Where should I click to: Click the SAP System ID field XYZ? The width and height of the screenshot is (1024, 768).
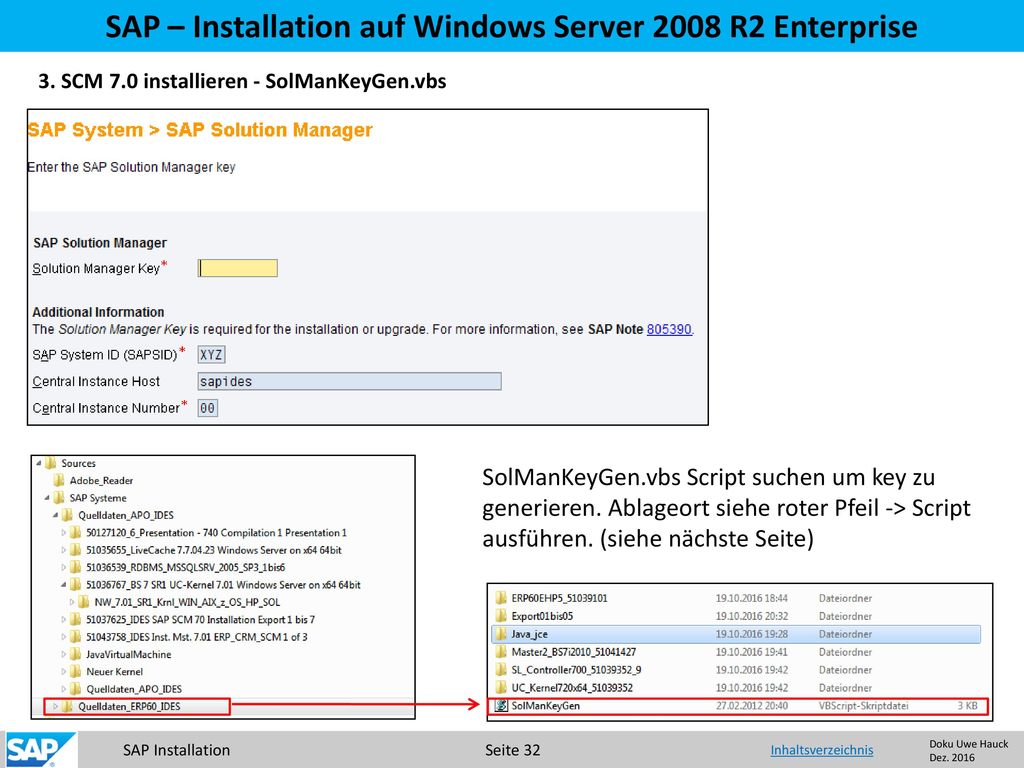click(x=212, y=355)
